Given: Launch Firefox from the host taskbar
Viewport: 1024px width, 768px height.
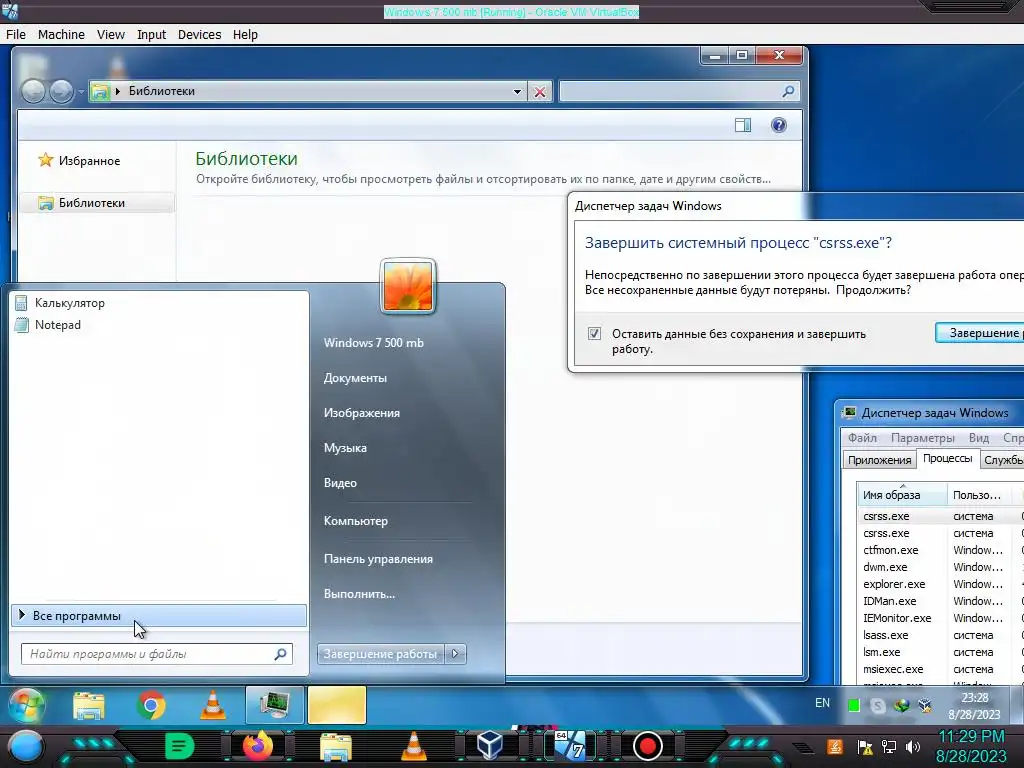Looking at the screenshot, I should pyautogui.click(x=258, y=746).
